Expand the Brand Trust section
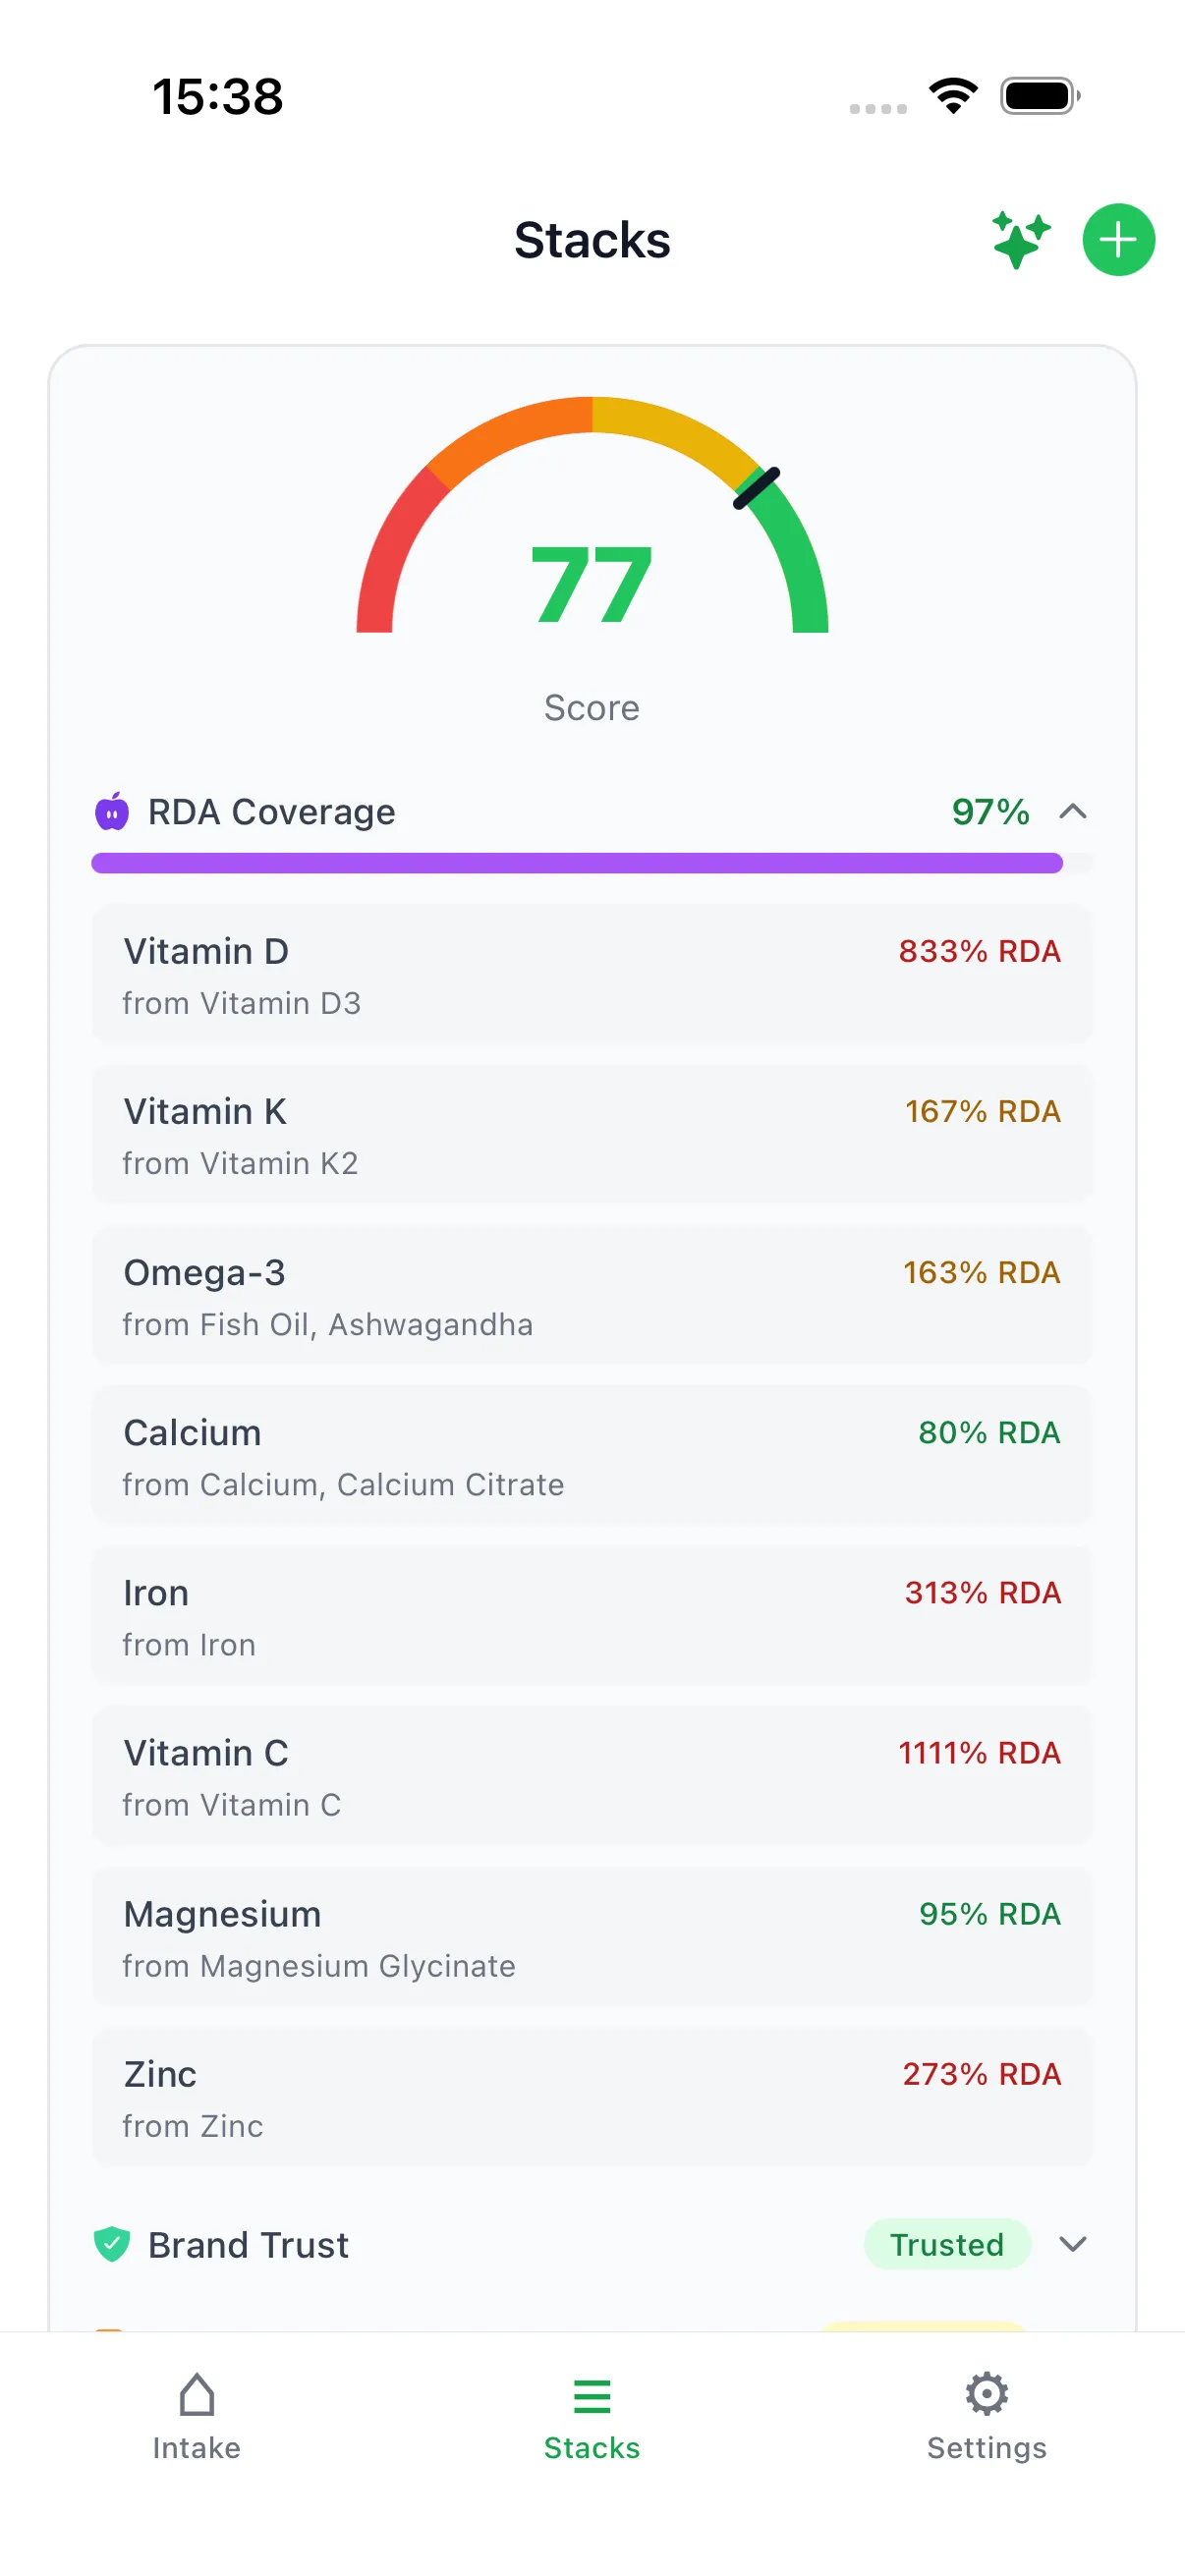This screenshot has width=1185, height=2576. [x=1074, y=2245]
